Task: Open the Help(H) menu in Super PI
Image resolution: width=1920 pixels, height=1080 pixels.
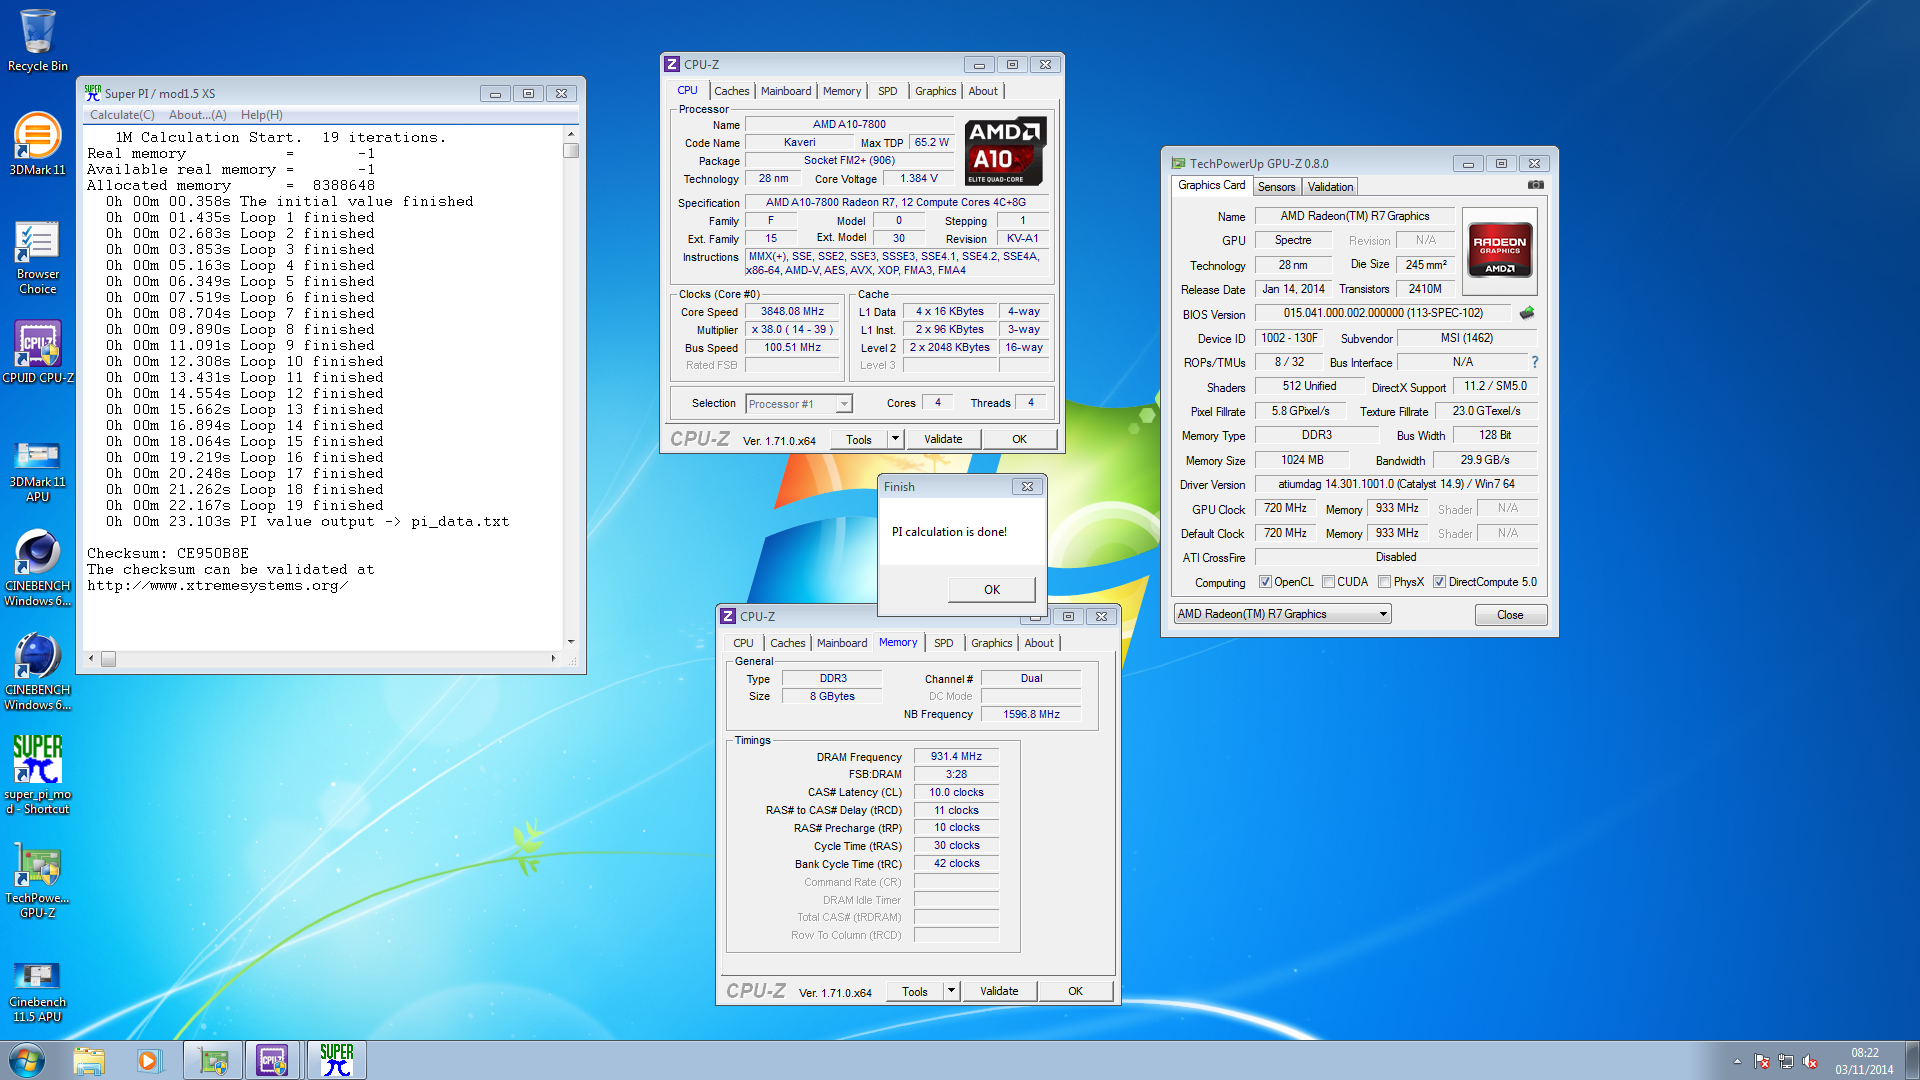Action: click(261, 115)
